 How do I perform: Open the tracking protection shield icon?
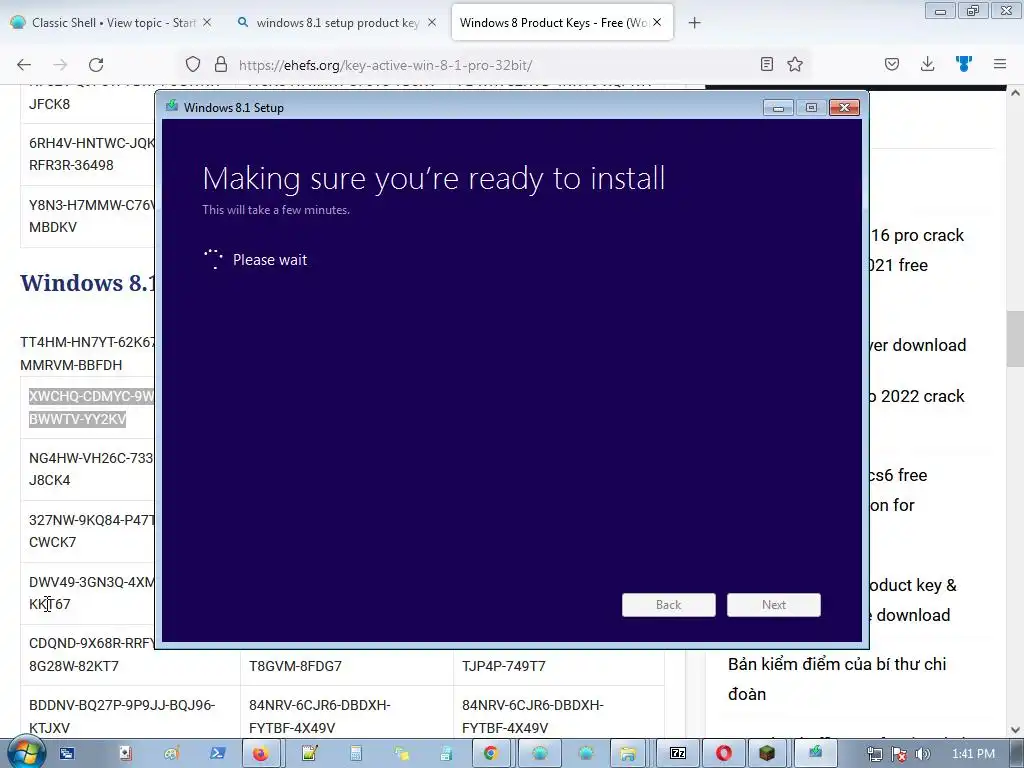(193, 64)
